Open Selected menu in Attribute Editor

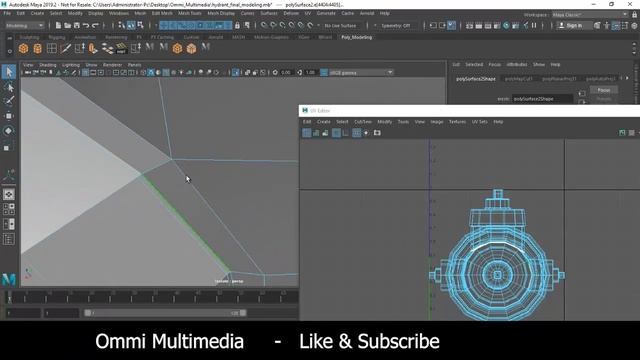pos(474,64)
